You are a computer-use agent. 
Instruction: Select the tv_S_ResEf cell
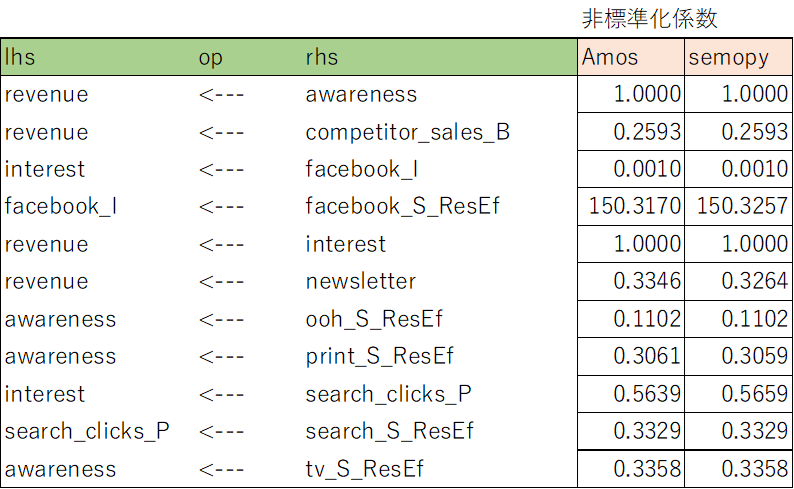coord(364,469)
